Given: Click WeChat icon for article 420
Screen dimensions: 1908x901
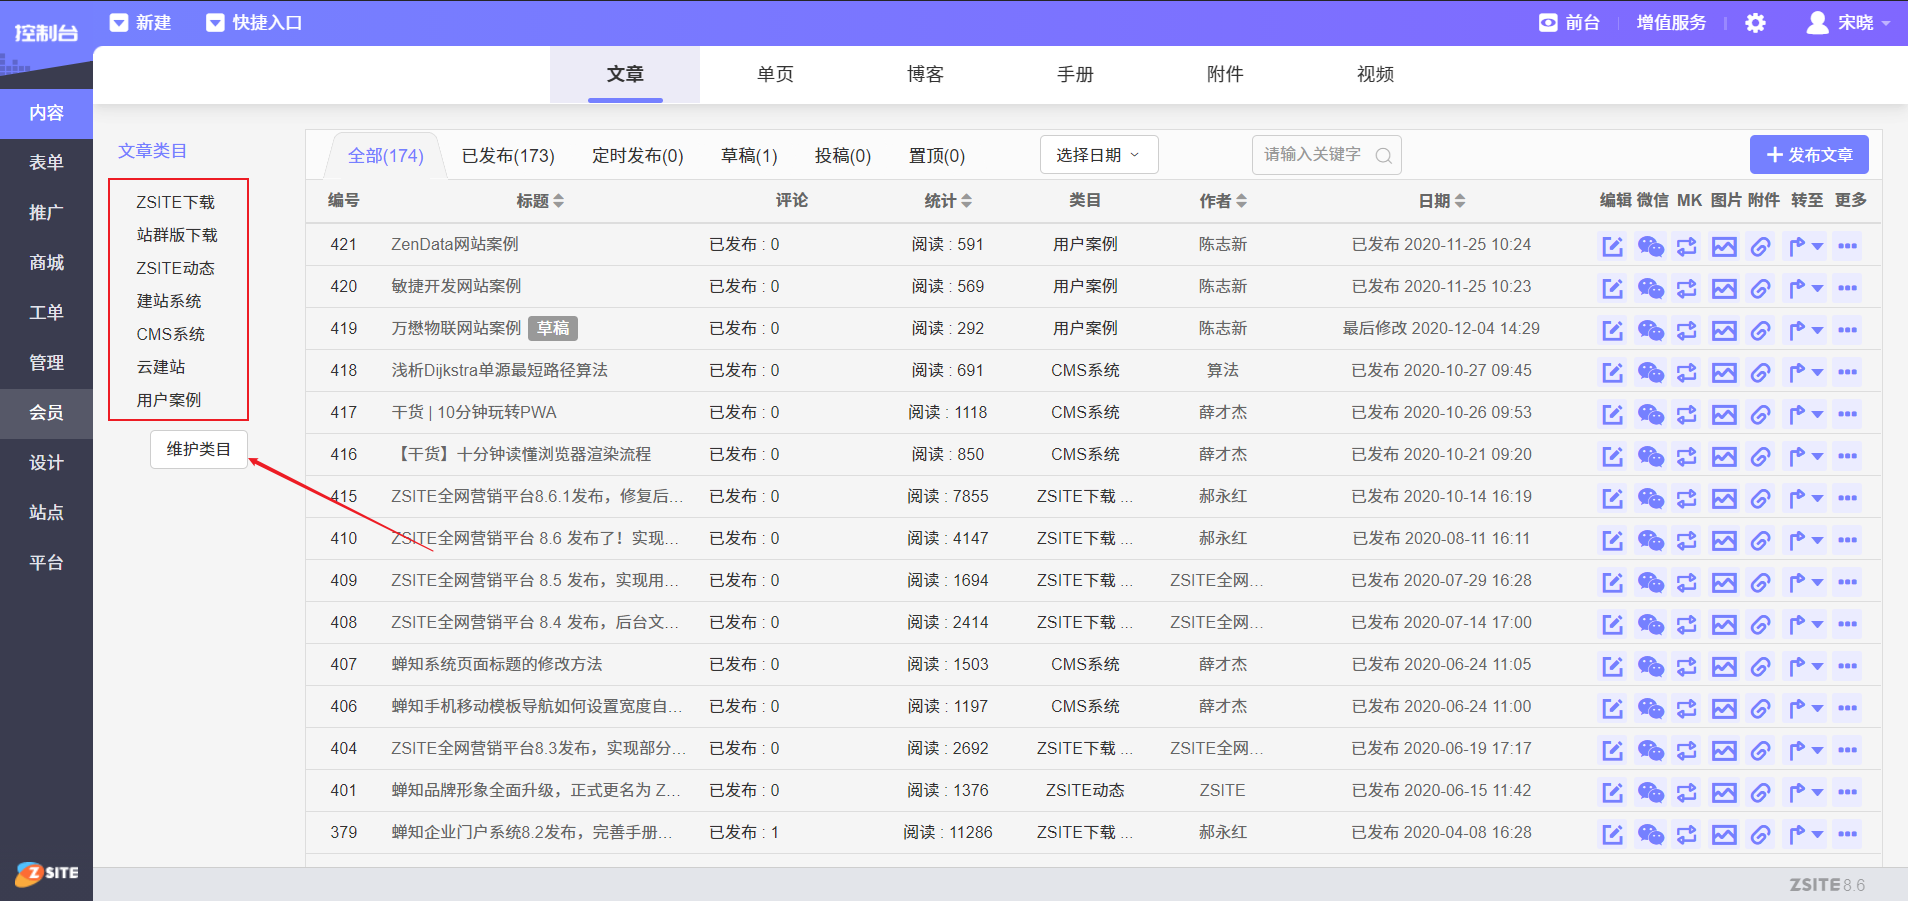Looking at the screenshot, I should point(1650,288).
